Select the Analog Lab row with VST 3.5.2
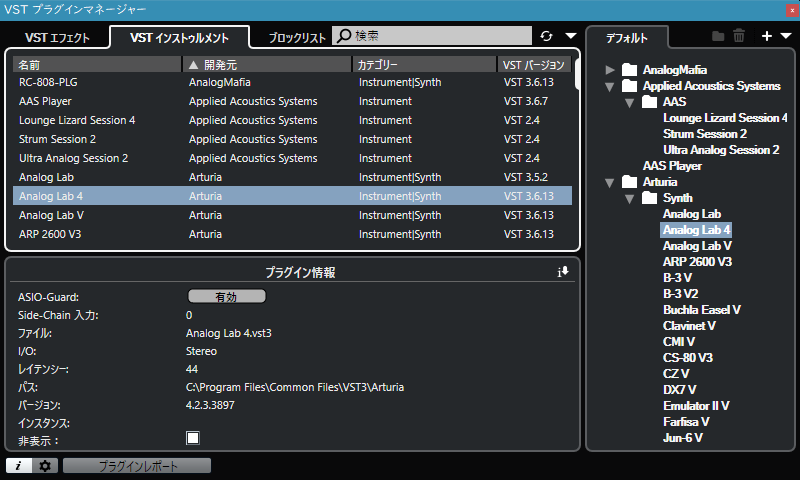800x480 pixels. point(292,177)
